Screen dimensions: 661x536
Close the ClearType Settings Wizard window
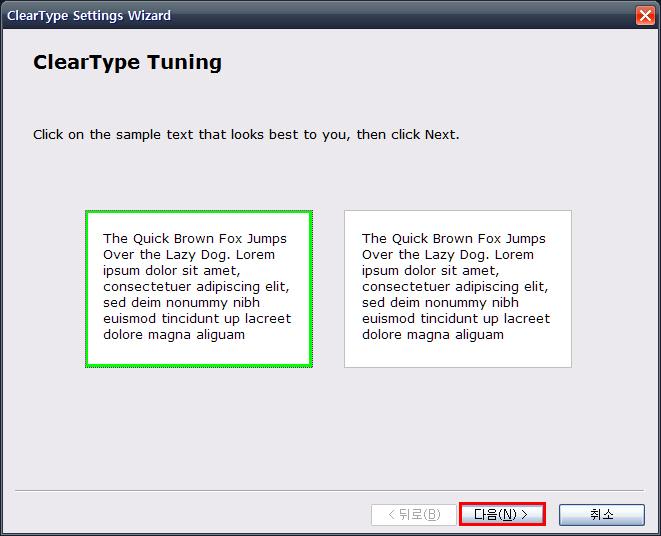coord(645,16)
